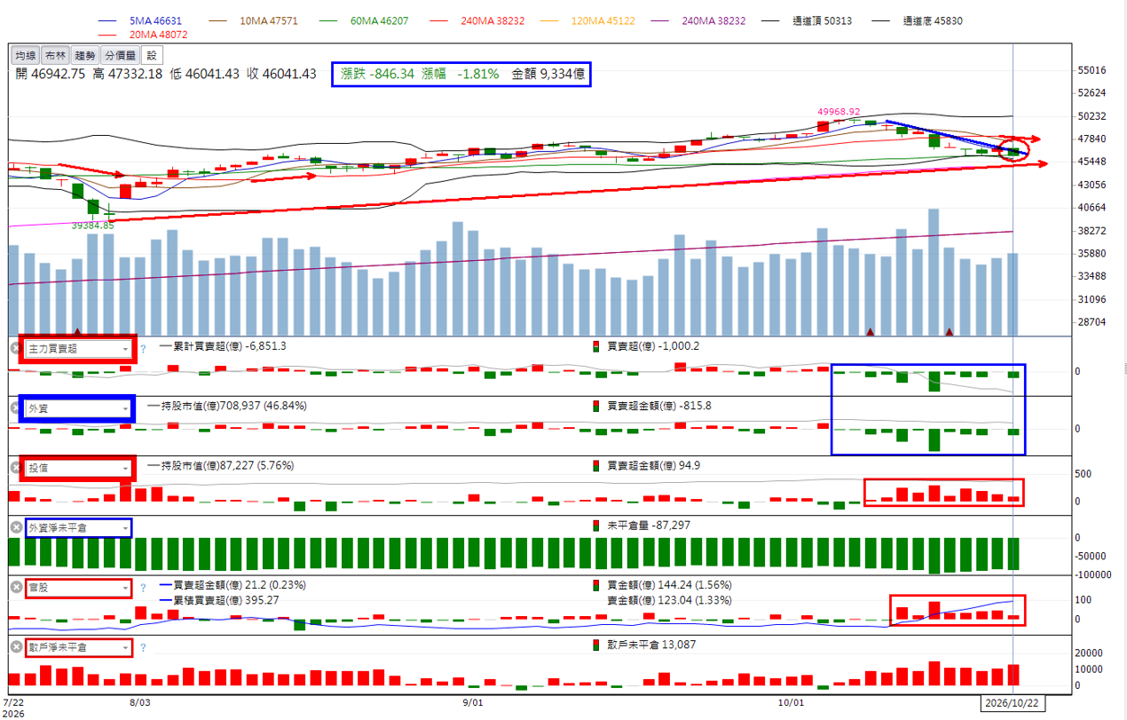Image resolution: width=1127 pixels, height=720 pixels.
Task: Open the 官股 indicator dropdown
Action: click(78, 587)
